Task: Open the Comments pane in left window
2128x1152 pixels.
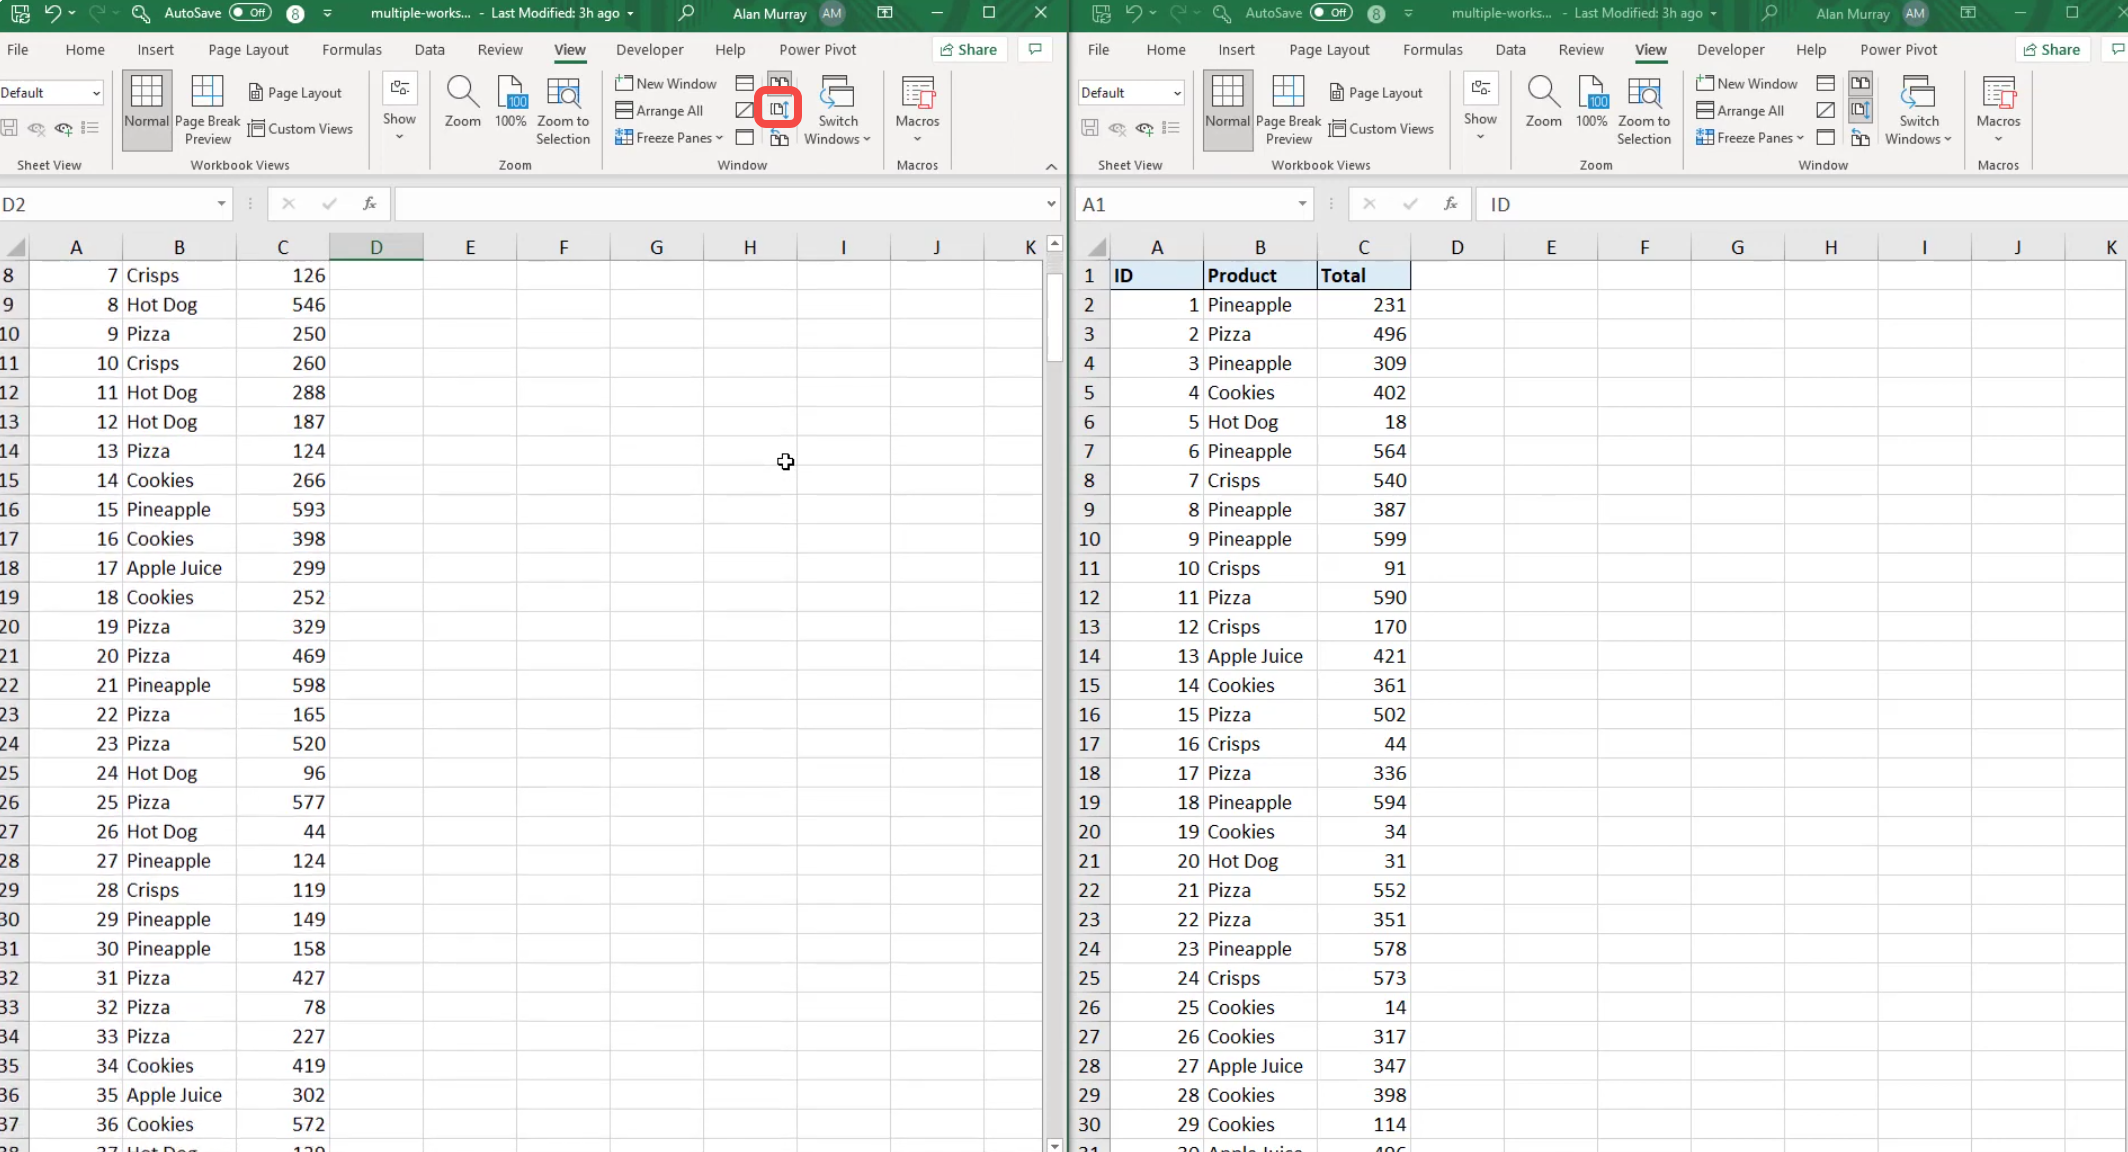Action: click(x=1035, y=49)
